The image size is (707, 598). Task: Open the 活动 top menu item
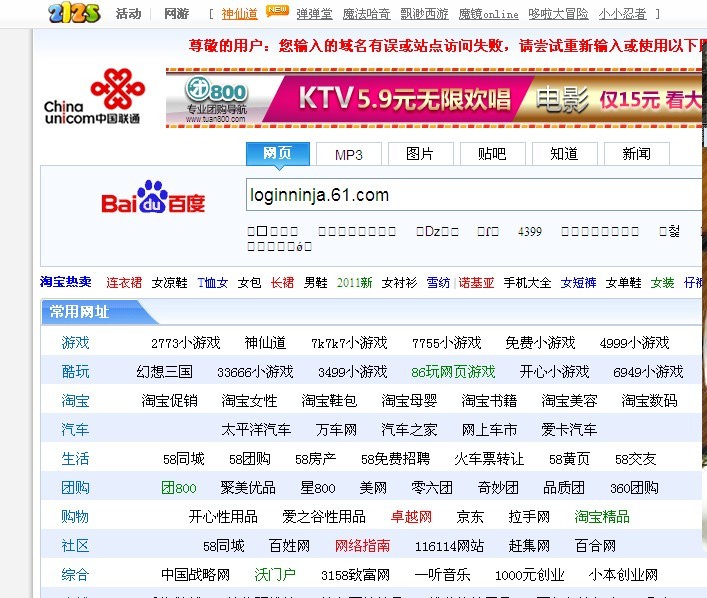click(129, 14)
